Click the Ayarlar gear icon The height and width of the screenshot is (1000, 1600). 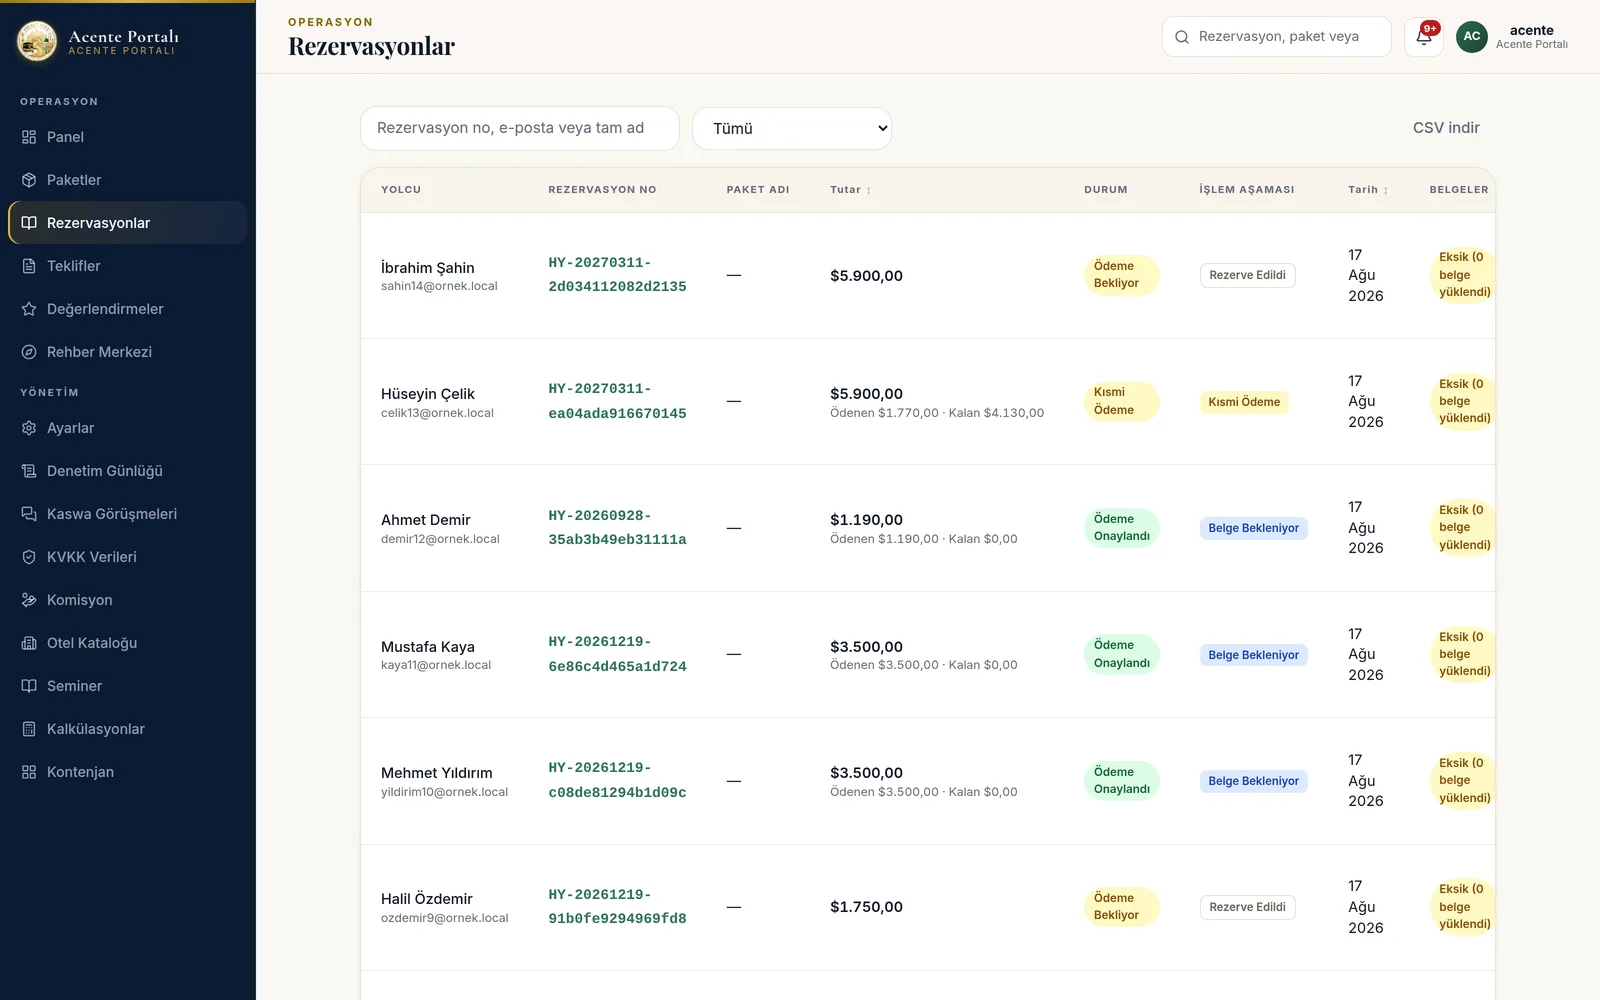click(29, 428)
